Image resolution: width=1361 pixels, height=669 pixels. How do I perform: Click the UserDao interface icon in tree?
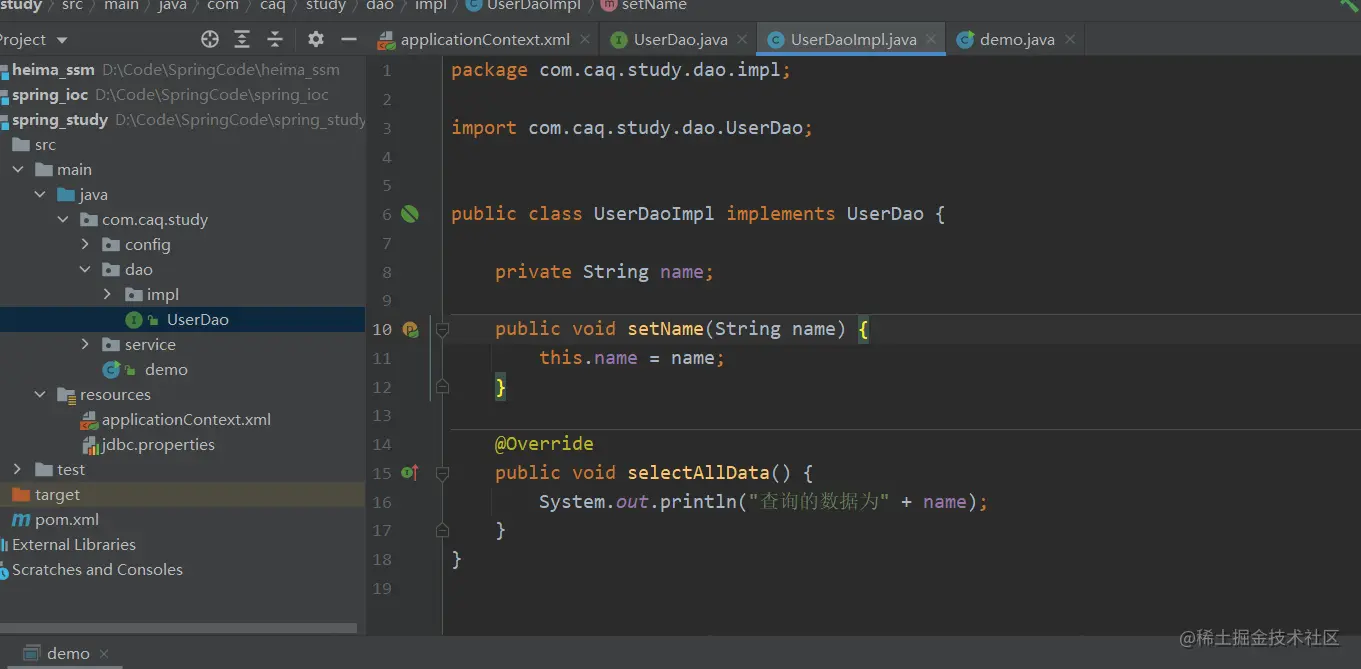134,320
